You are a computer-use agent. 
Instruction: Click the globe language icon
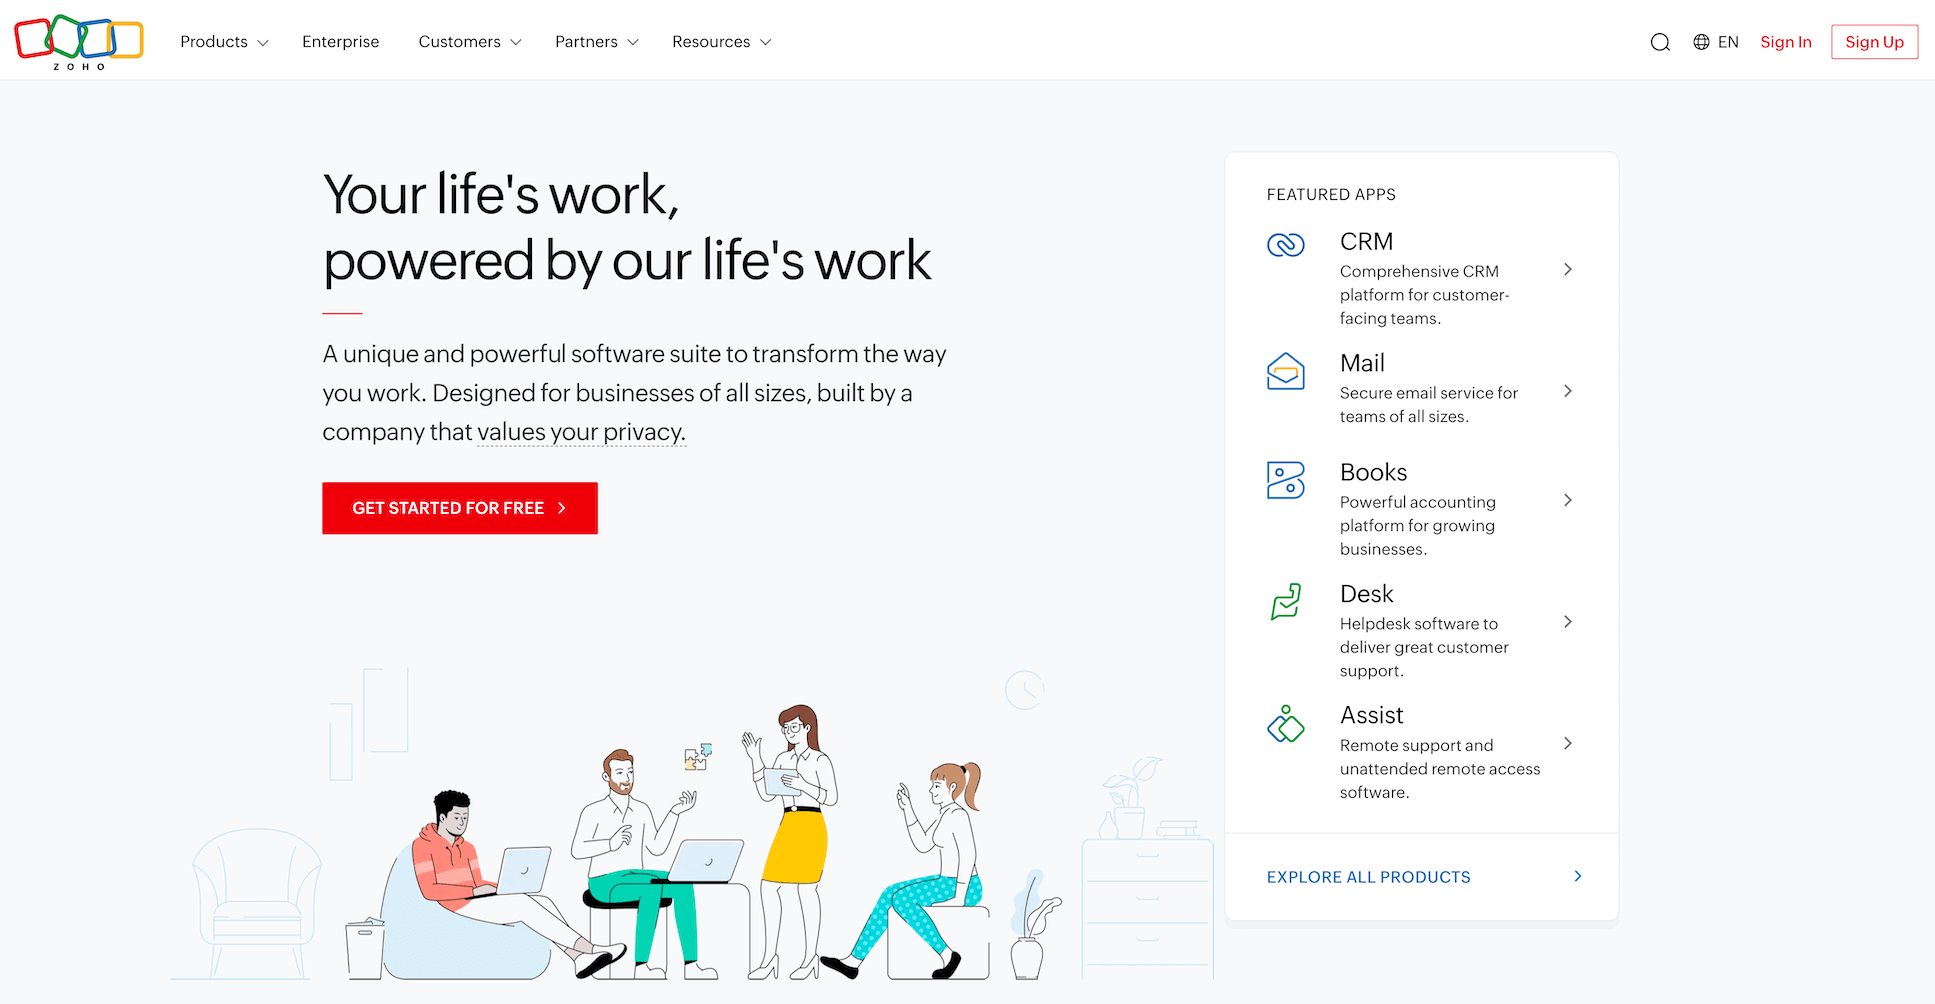[x=1700, y=42]
